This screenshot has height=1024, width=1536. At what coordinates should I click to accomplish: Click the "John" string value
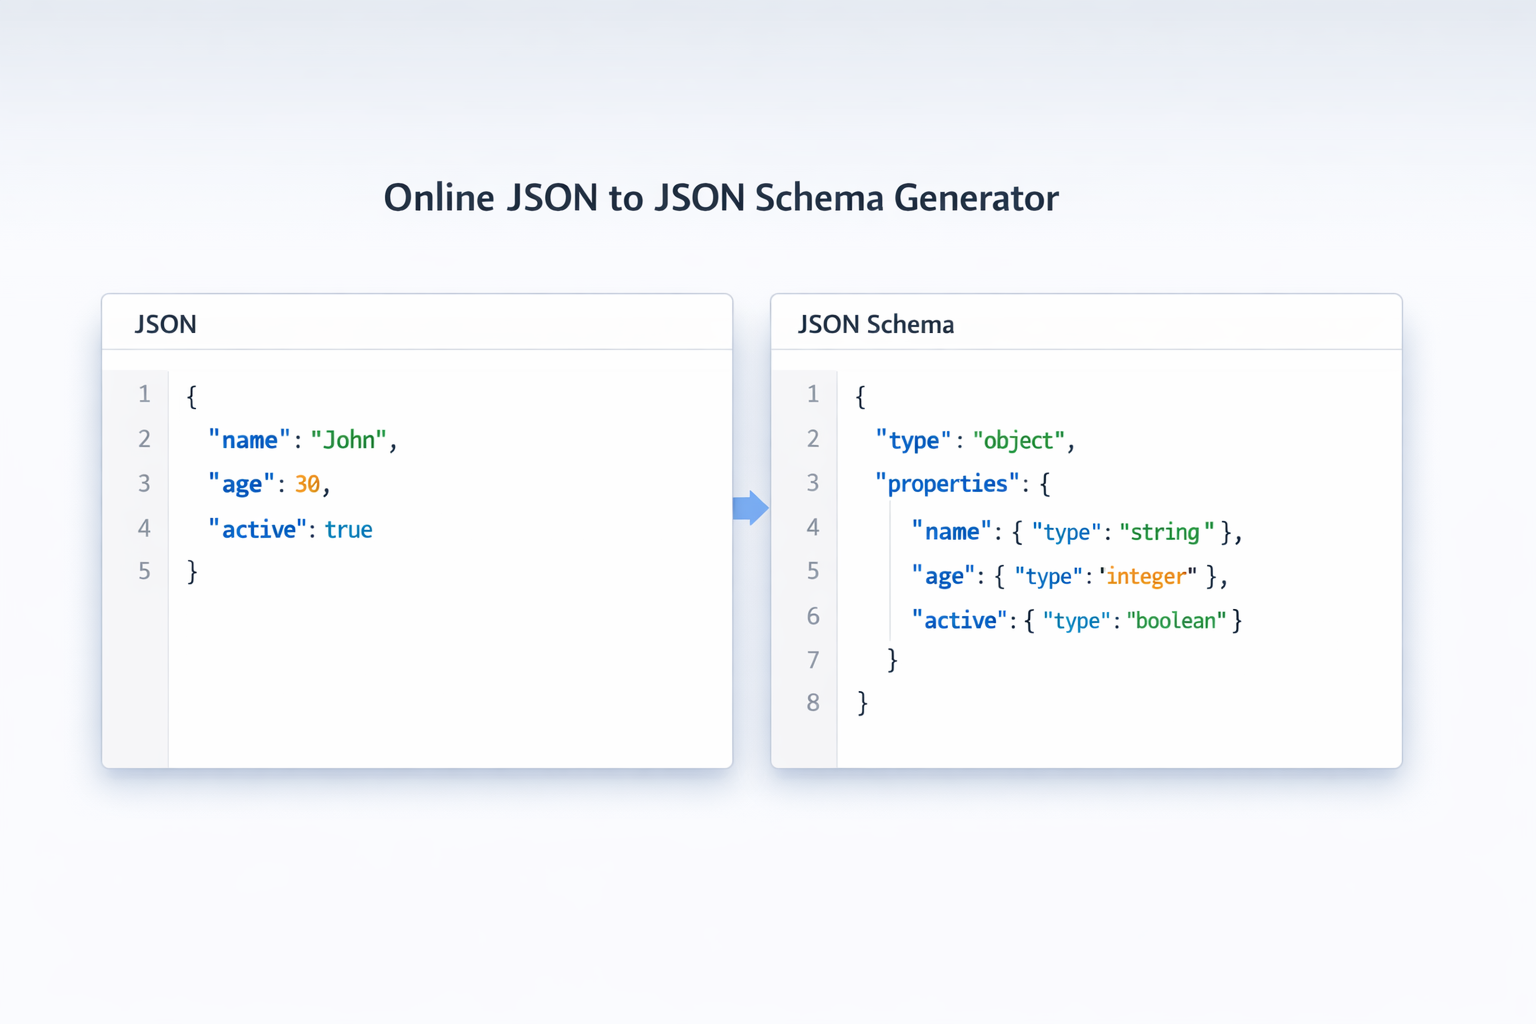(x=349, y=440)
